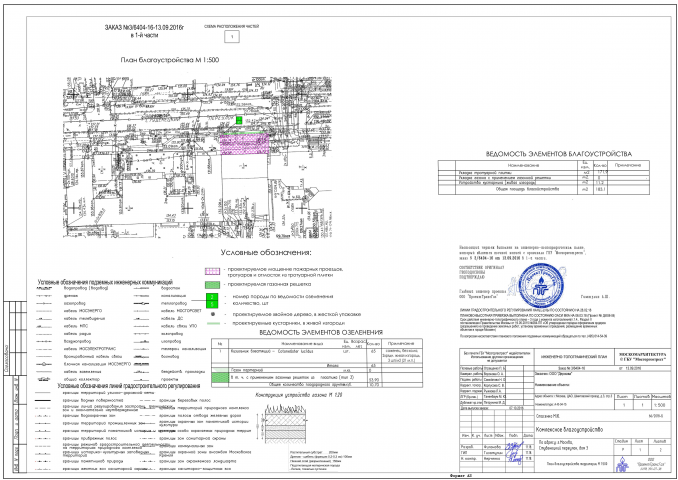Click the heading 'План благоустройства М 1:500'
Screen dimensions: 678x480
[170, 60]
